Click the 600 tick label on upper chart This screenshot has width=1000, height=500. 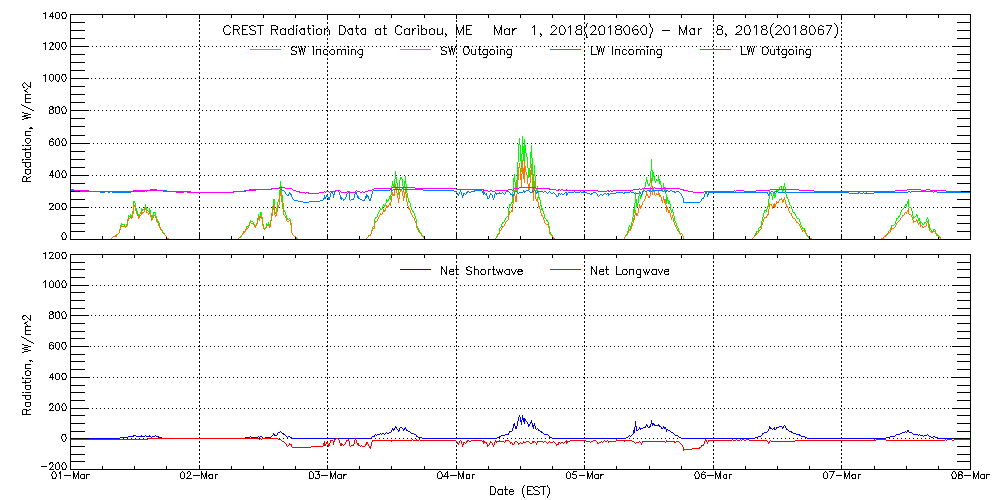point(55,142)
